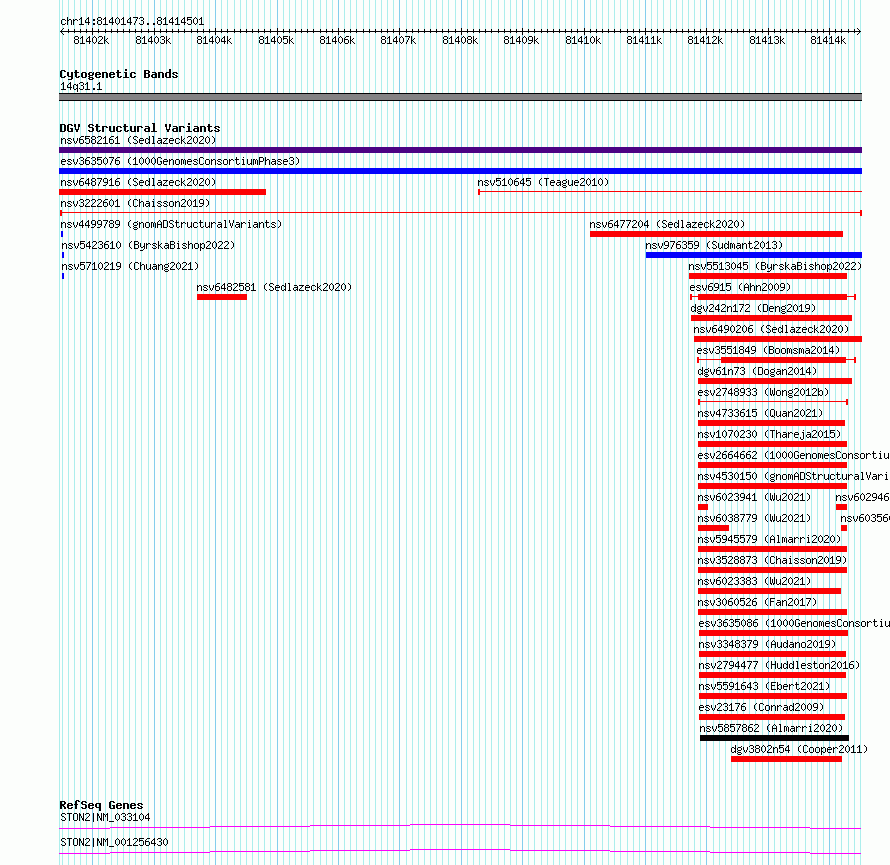890x865 pixels.
Task: Open the nsv976359 (Sudmant2013) variant
Action: point(714,245)
